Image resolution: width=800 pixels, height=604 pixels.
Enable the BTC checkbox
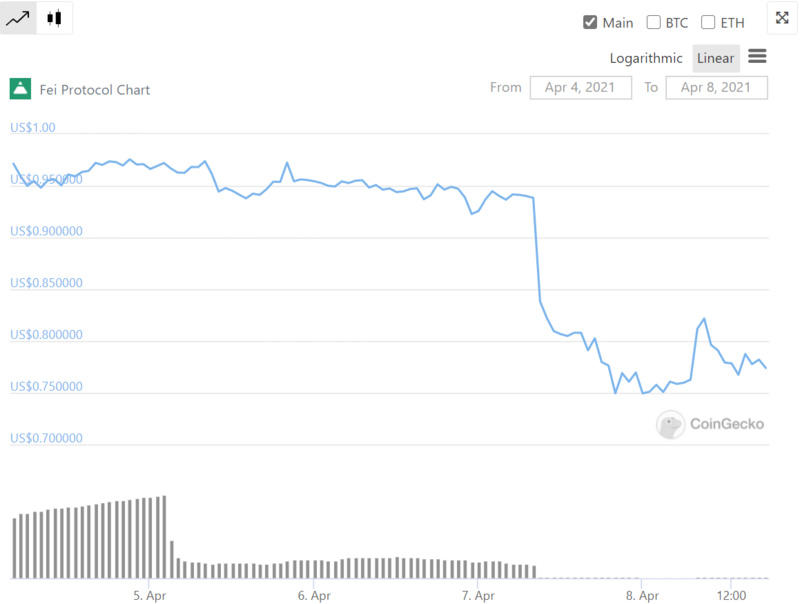click(x=653, y=22)
